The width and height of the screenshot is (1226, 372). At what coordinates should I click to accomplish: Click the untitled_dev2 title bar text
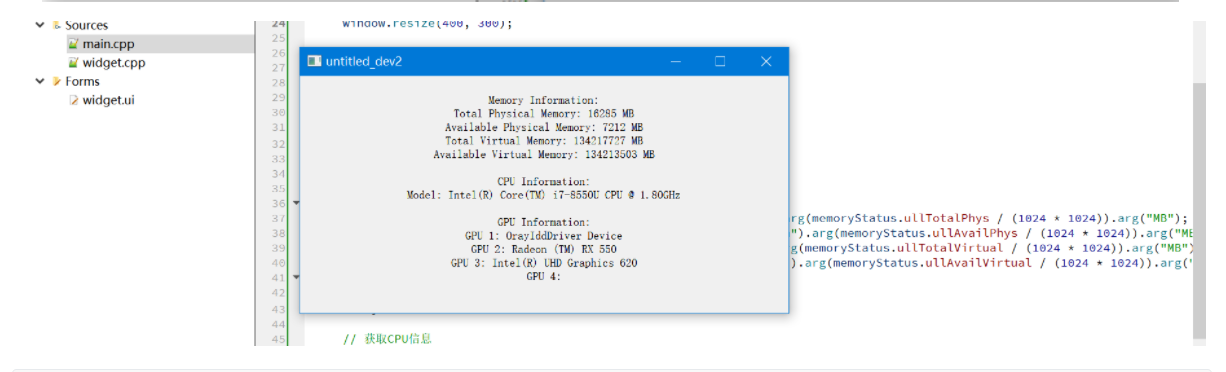tap(364, 62)
